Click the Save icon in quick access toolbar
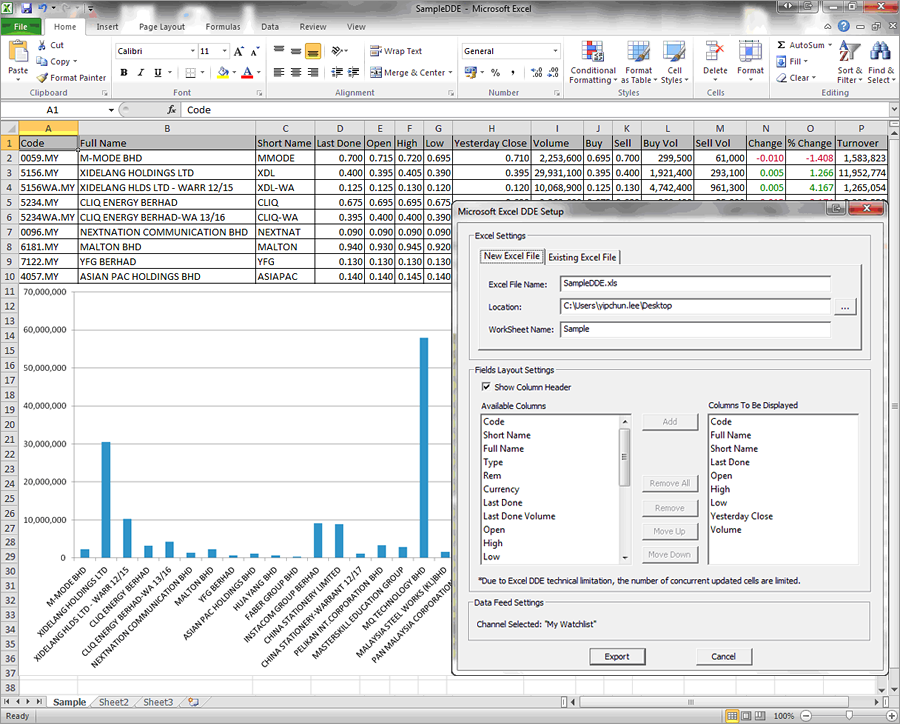The image size is (900, 724). pyautogui.click(x=26, y=9)
